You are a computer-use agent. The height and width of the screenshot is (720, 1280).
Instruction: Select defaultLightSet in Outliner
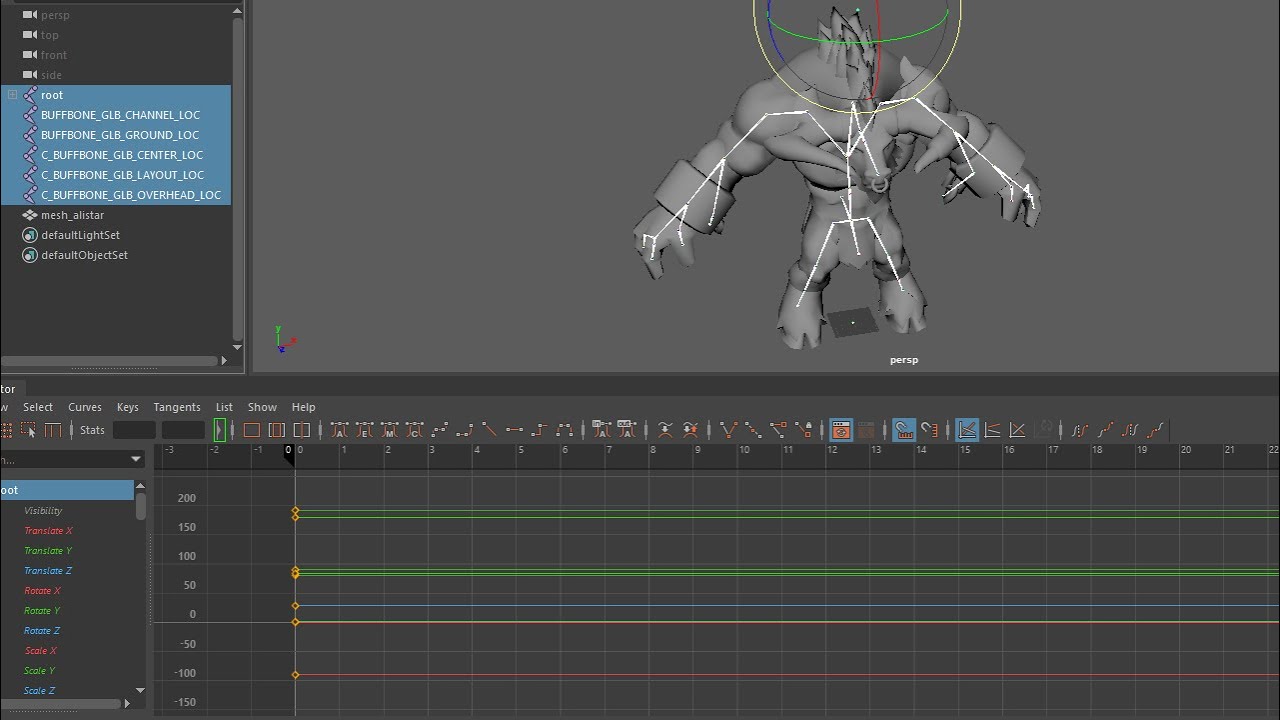[x=80, y=235]
